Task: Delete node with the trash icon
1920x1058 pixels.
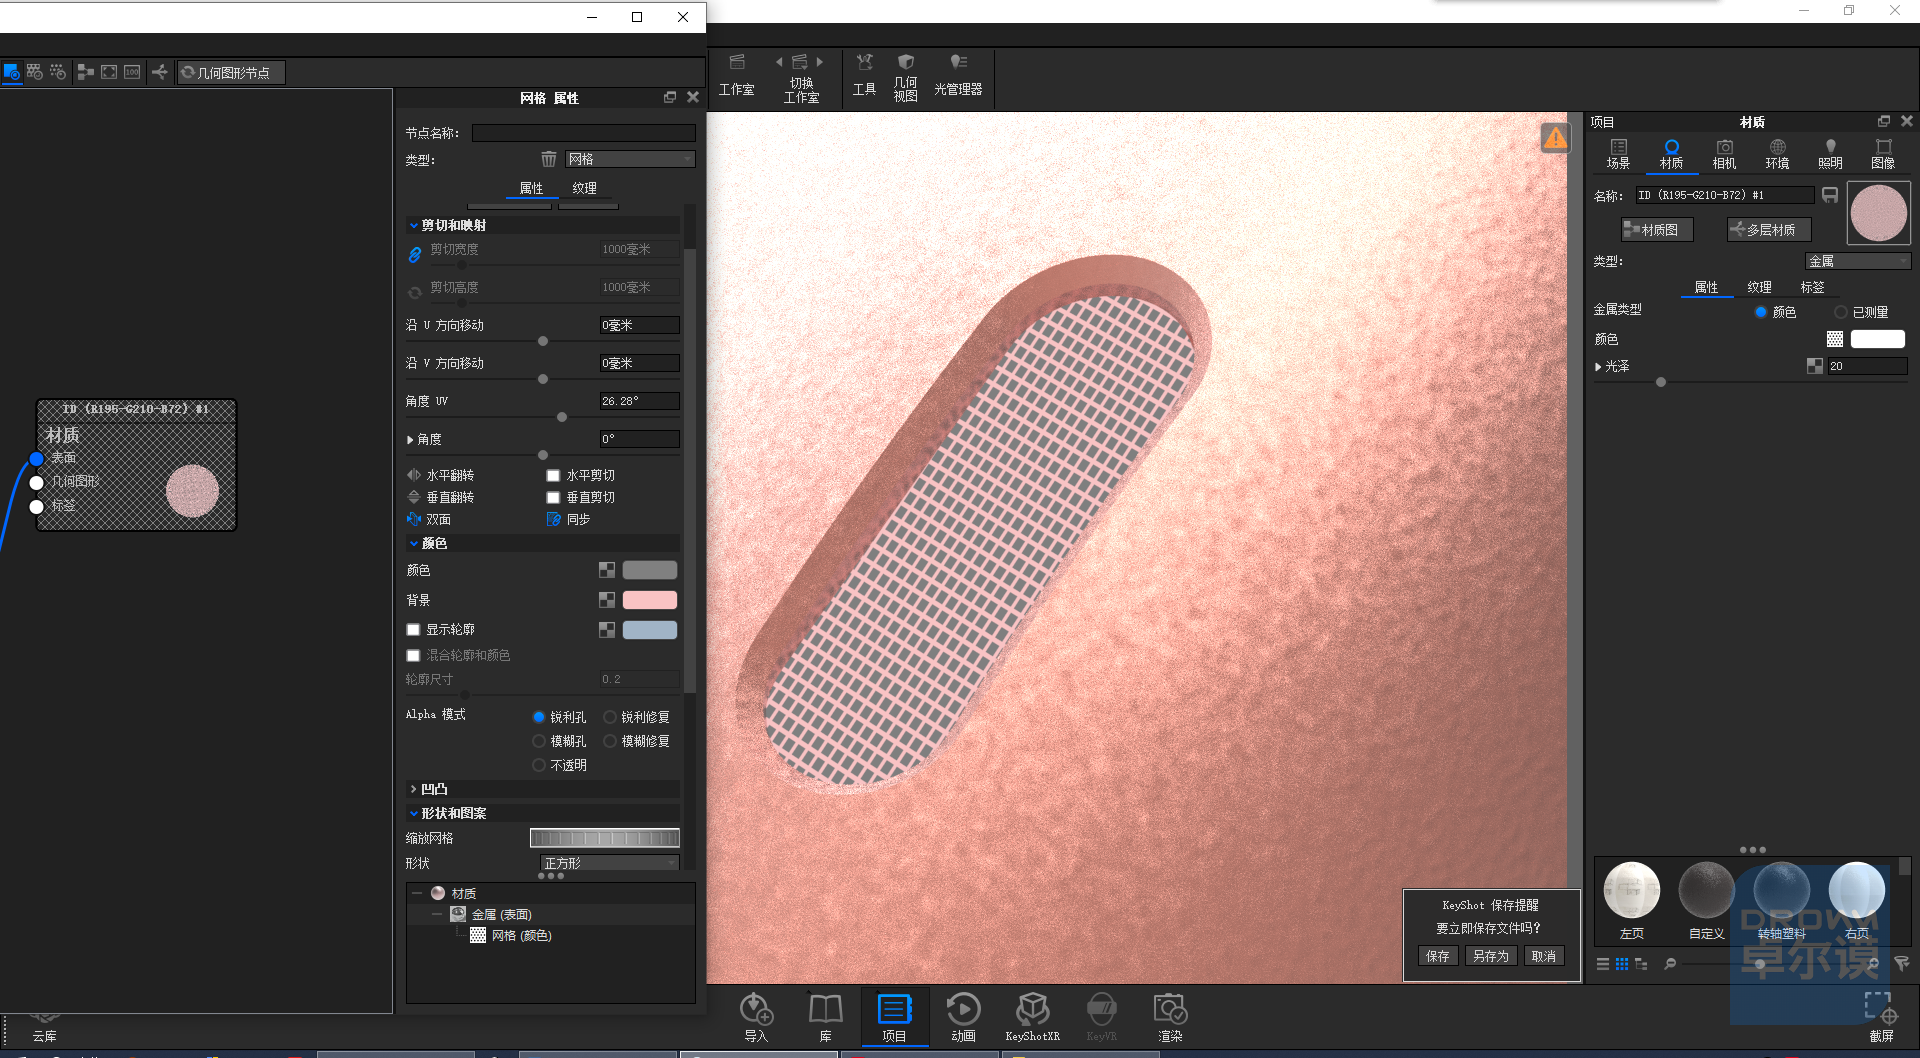Action: click(x=548, y=159)
